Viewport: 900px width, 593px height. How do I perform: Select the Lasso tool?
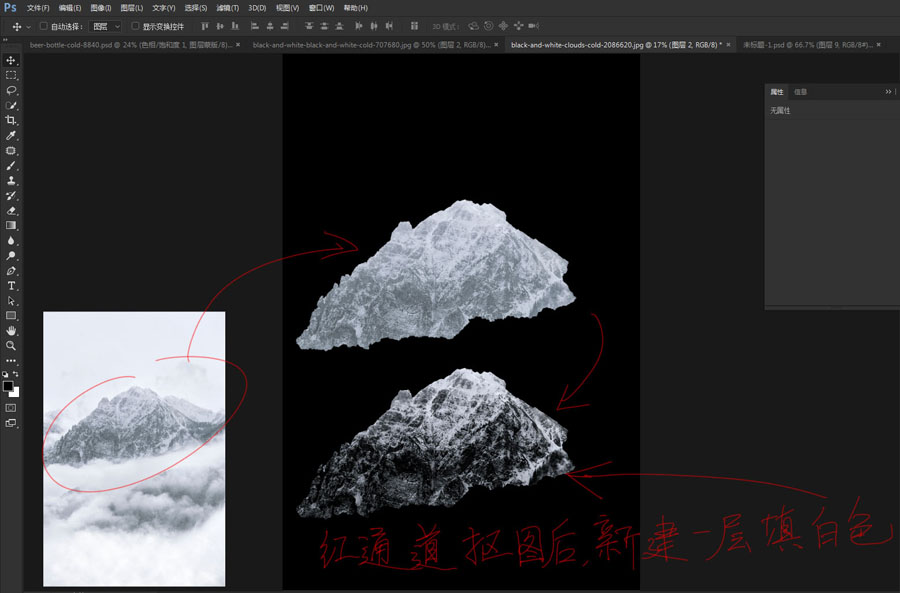(11, 88)
